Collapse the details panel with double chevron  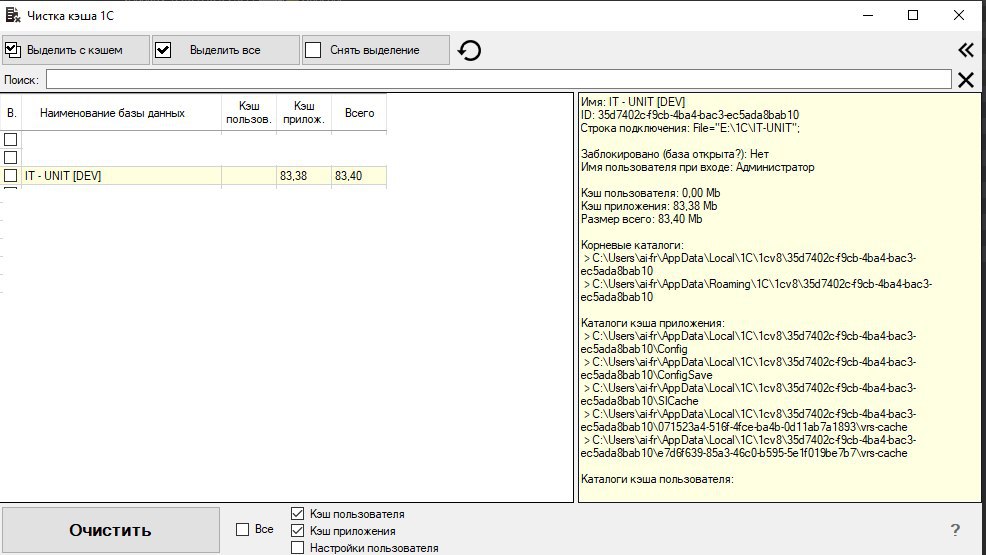(966, 50)
